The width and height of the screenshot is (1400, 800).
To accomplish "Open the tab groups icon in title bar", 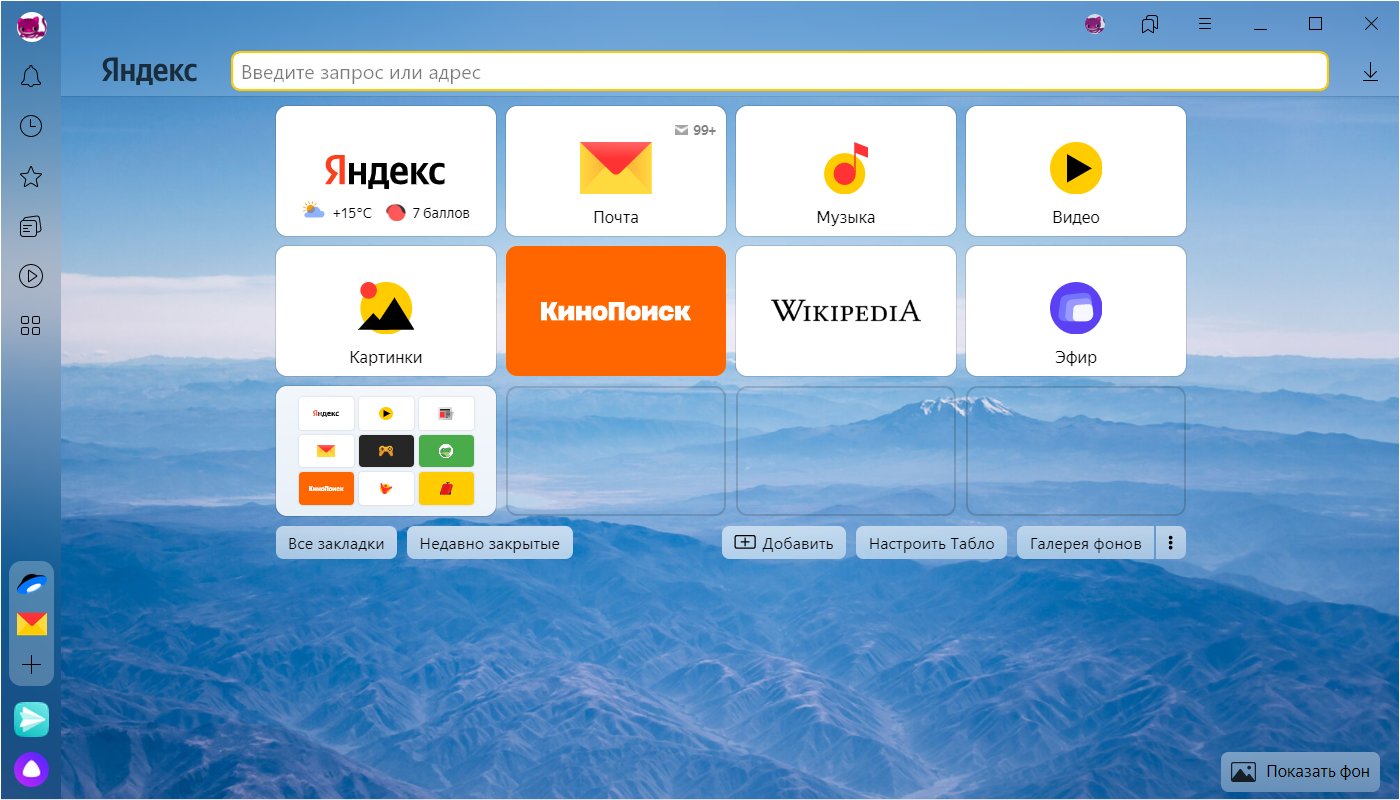I will click(1150, 24).
